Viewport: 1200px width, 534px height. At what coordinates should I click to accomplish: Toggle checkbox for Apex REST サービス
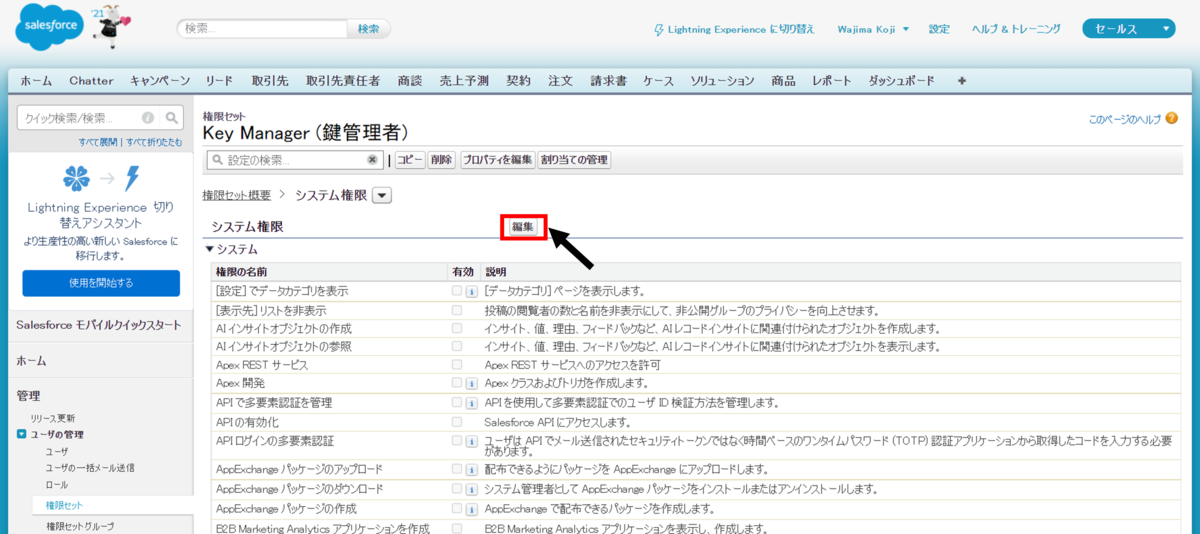tap(457, 365)
